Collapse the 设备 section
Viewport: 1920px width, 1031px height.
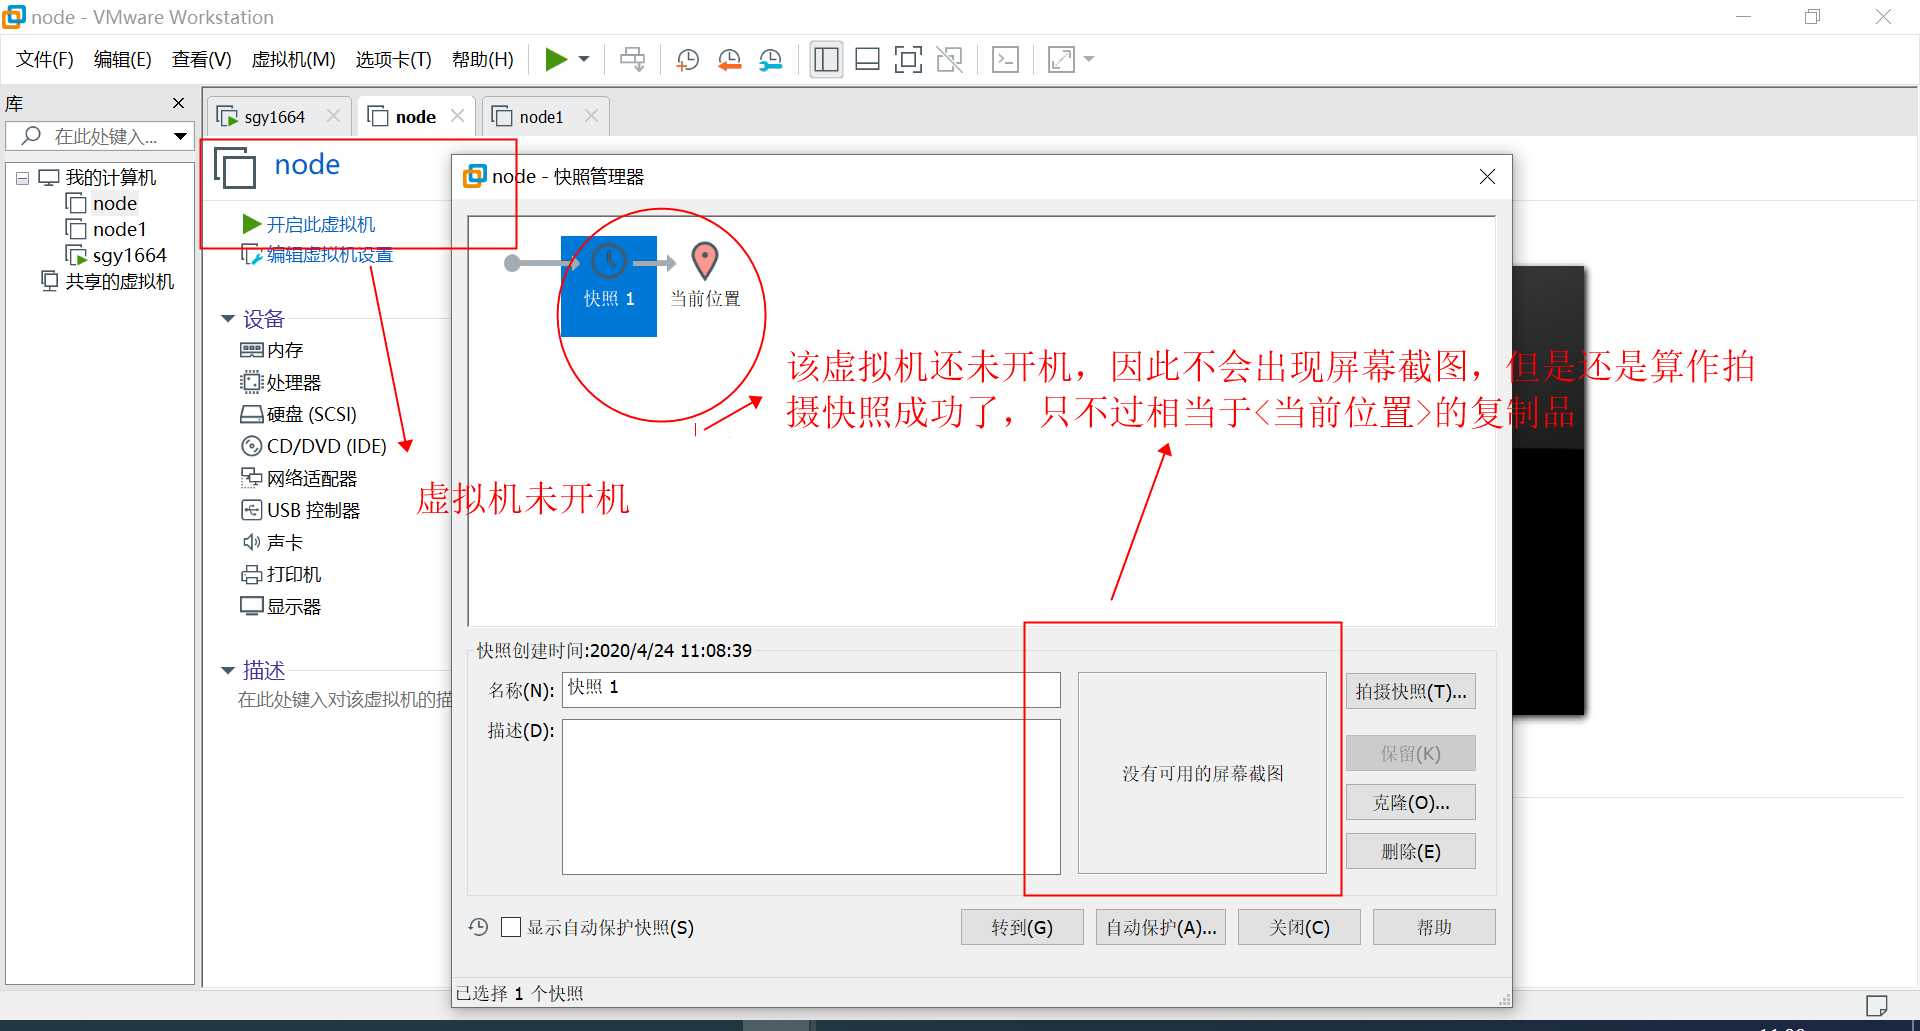point(228,319)
